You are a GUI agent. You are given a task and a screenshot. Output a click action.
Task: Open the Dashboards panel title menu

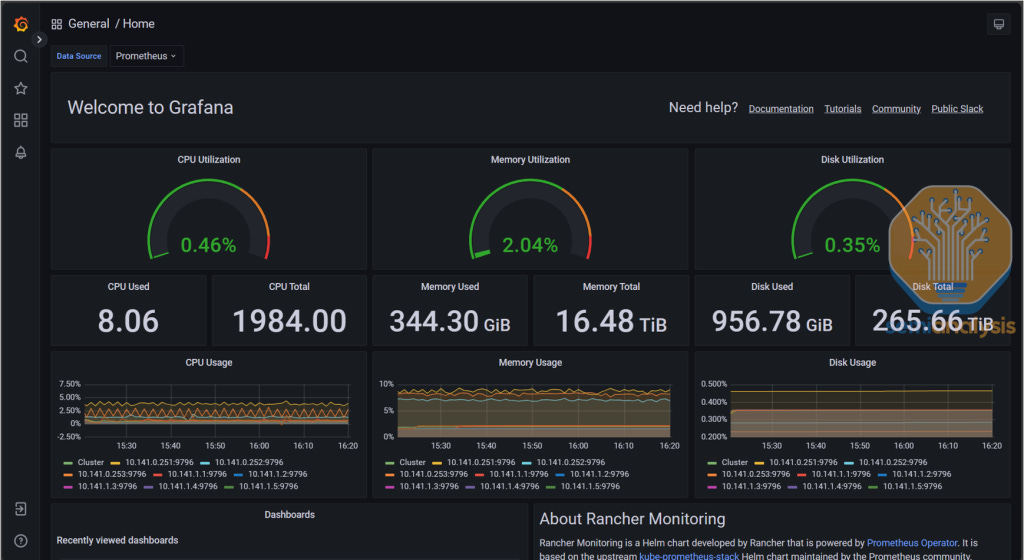point(289,515)
